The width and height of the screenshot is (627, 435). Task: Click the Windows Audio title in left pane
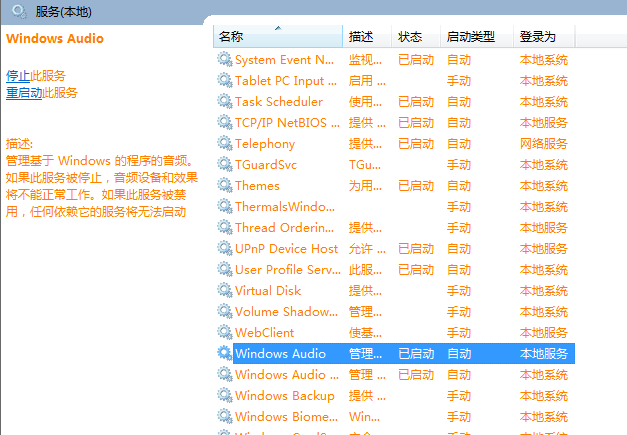(x=55, y=38)
